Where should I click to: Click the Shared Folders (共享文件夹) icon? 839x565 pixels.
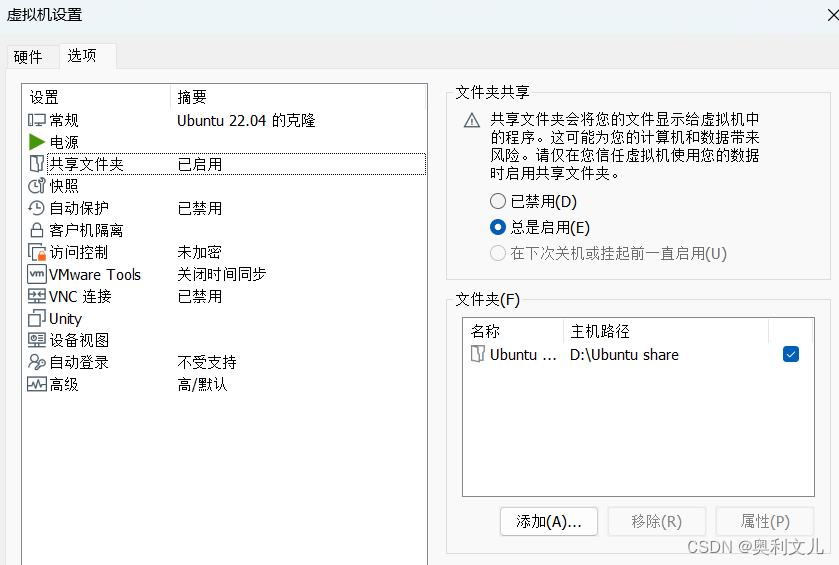[x=36, y=164]
